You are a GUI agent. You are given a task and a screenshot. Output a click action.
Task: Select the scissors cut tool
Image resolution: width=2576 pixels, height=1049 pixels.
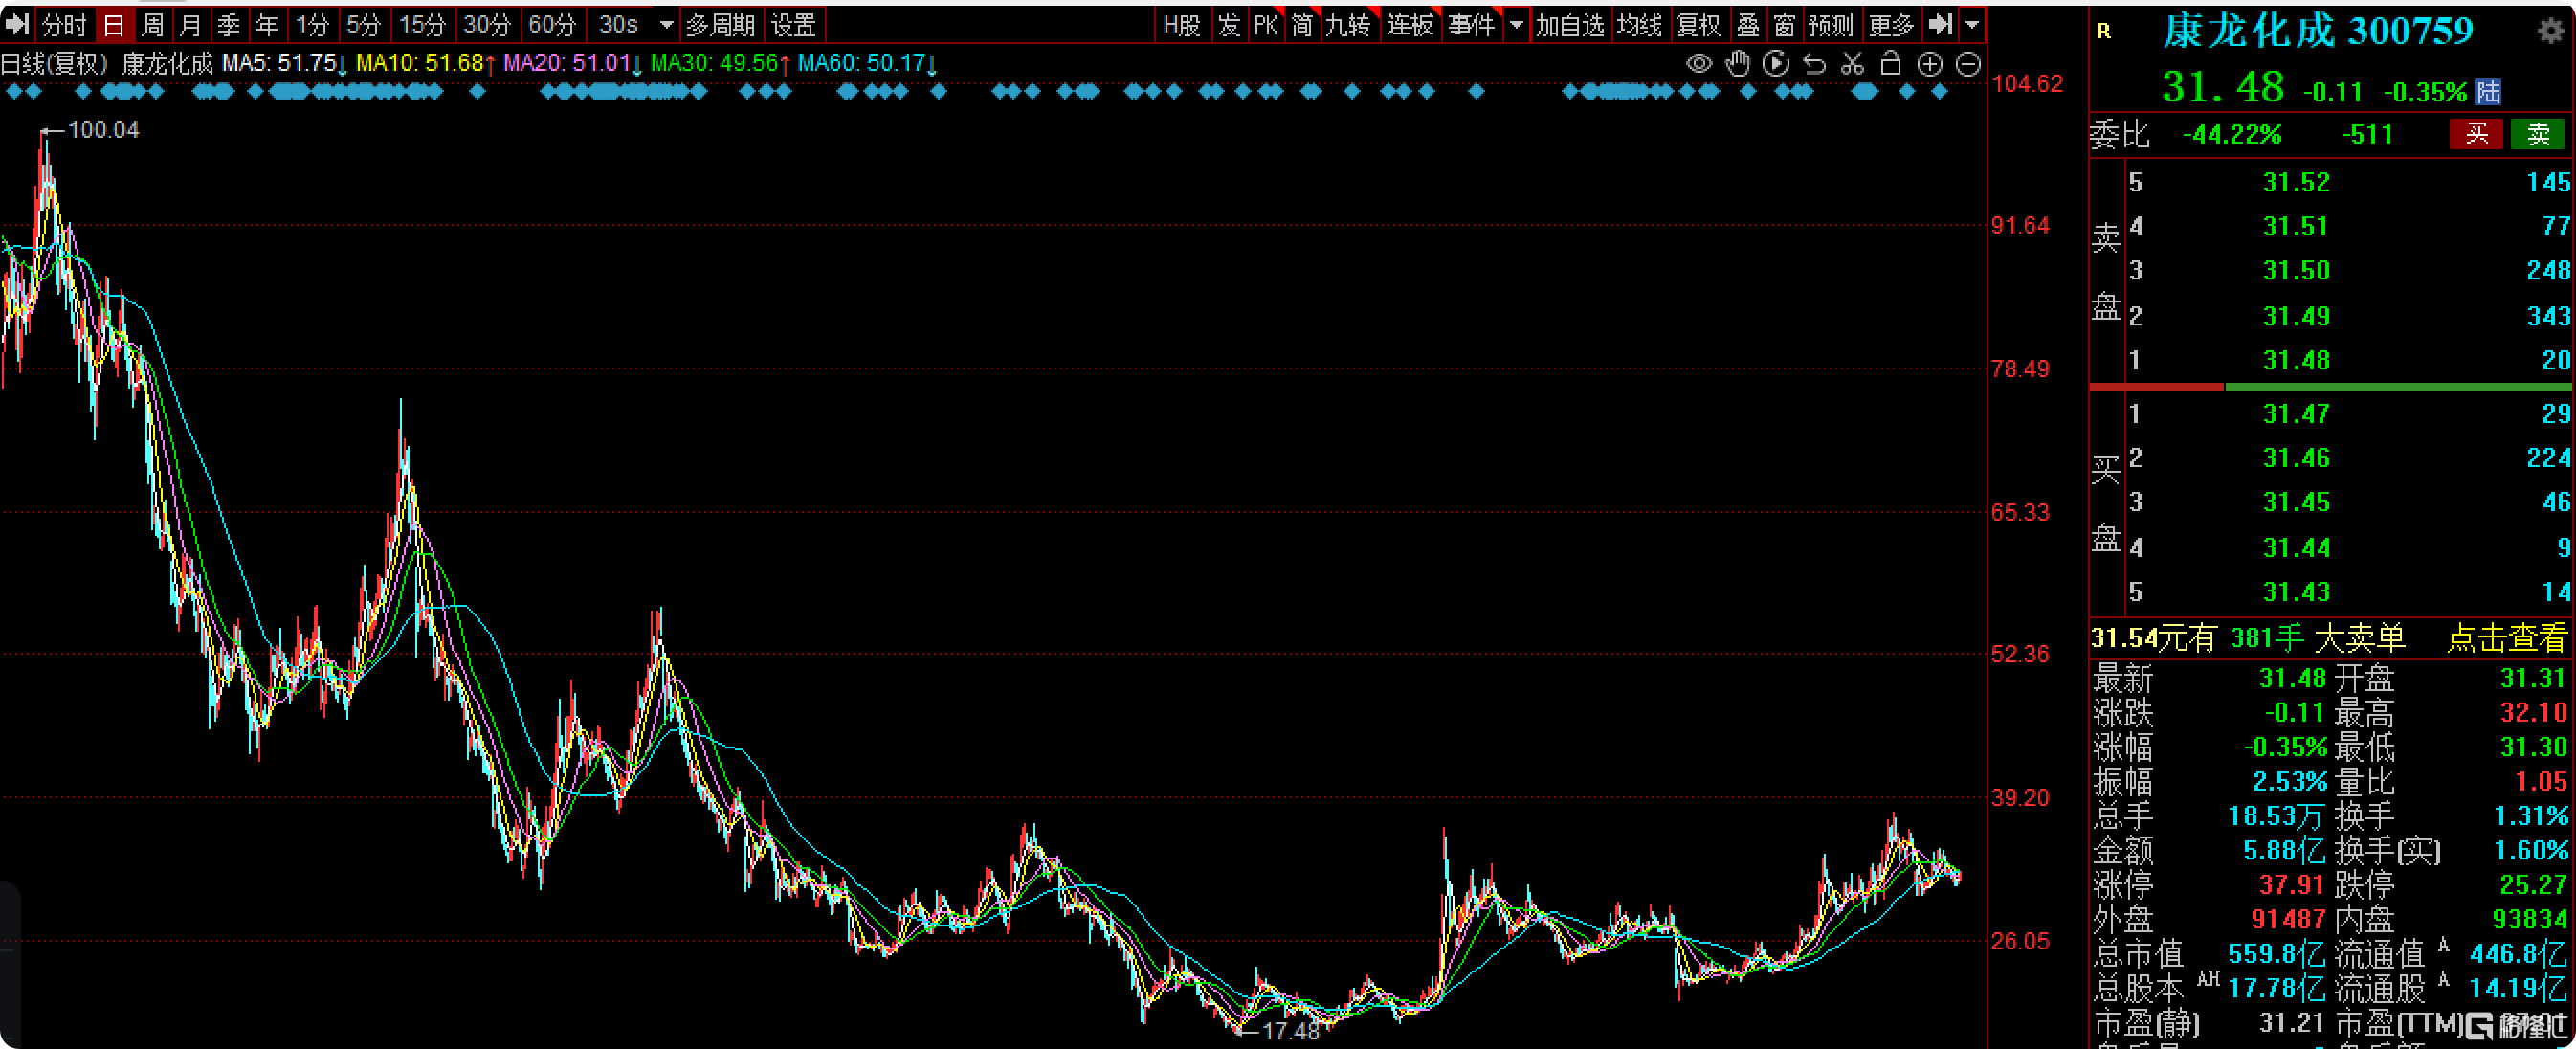(x=1852, y=65)
